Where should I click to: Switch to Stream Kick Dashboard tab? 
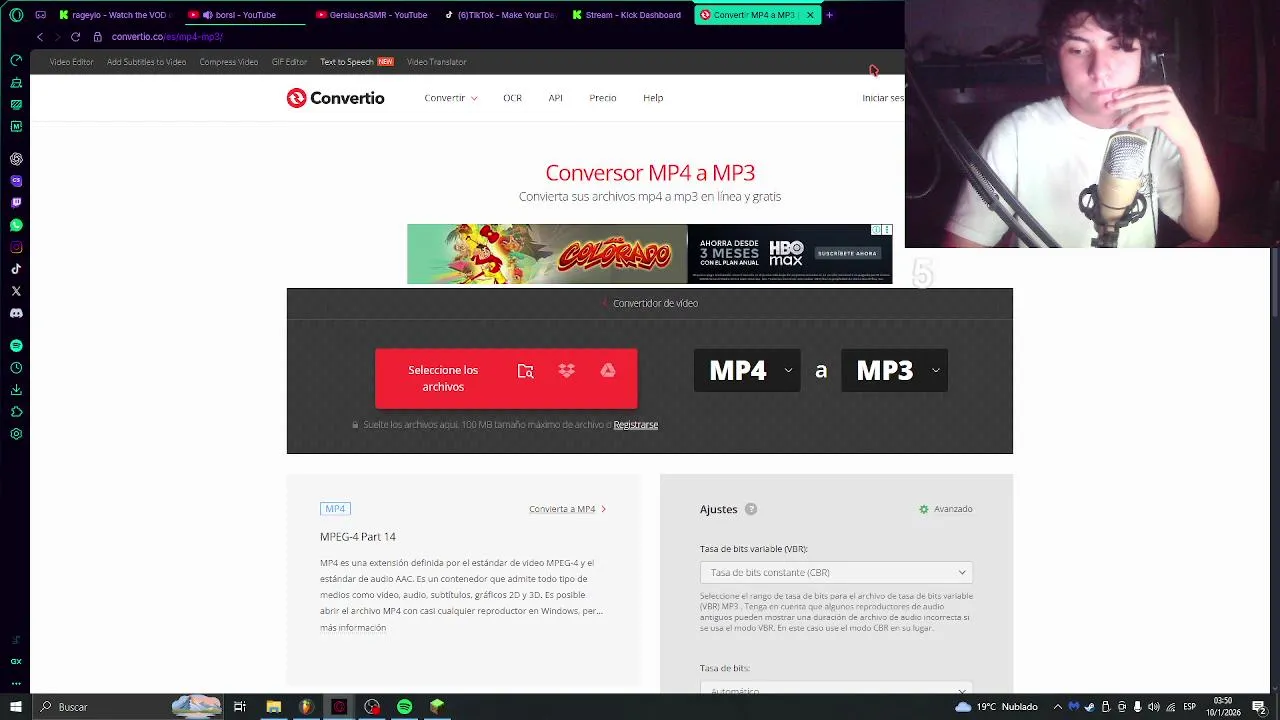tap(629, 15)
